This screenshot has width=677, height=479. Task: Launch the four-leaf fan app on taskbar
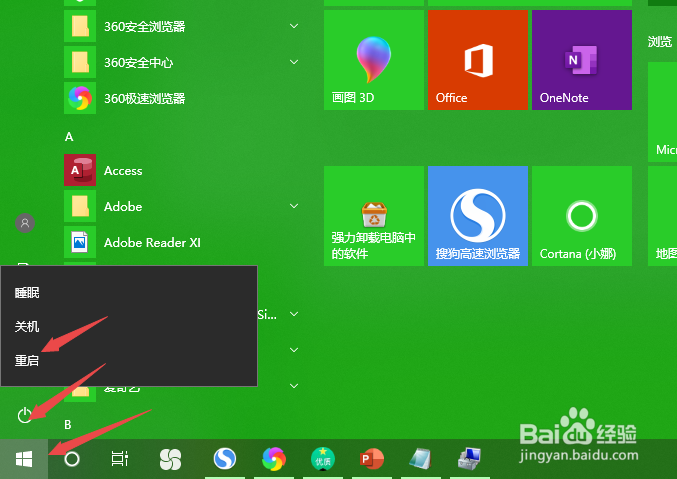pyautogui.click(x=170, y=459)
